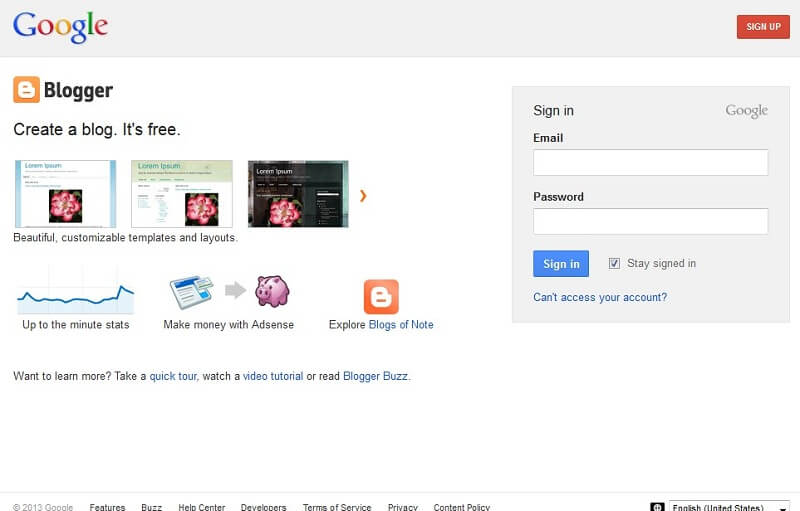Open Buzz in the footer
800x511 pixels.
[152, 507]
